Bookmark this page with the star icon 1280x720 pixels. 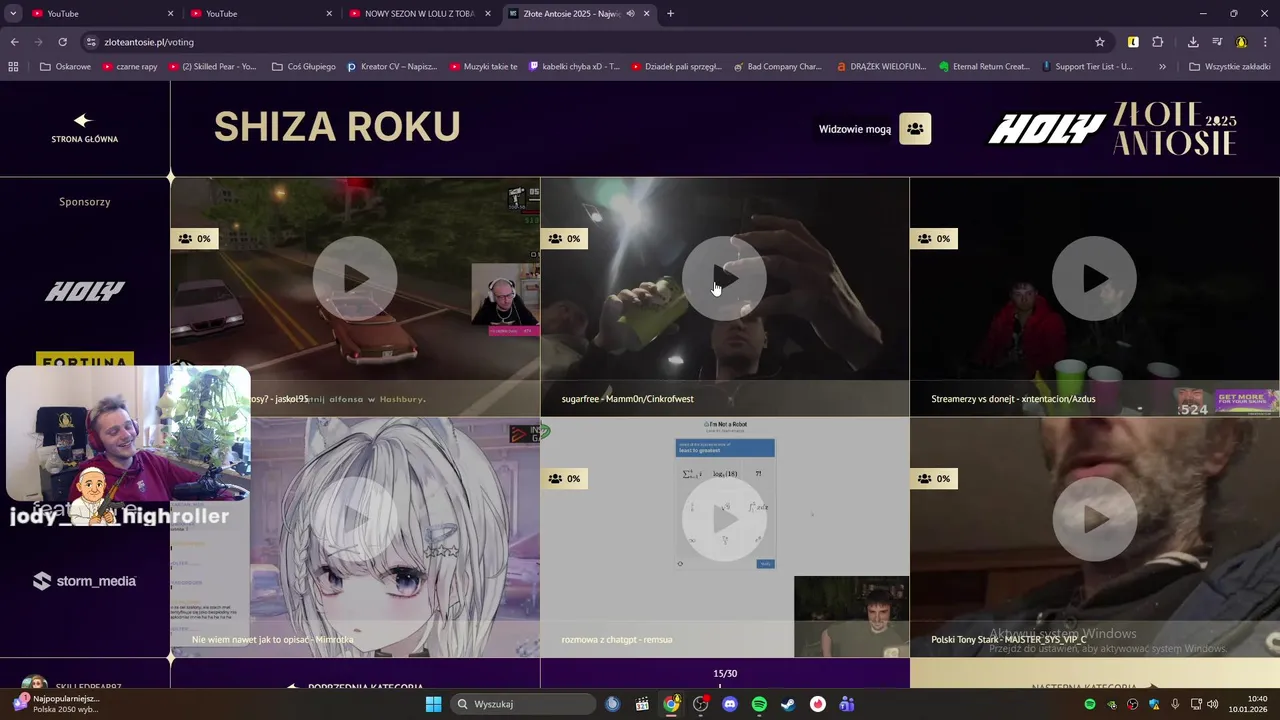[1100, 42]
